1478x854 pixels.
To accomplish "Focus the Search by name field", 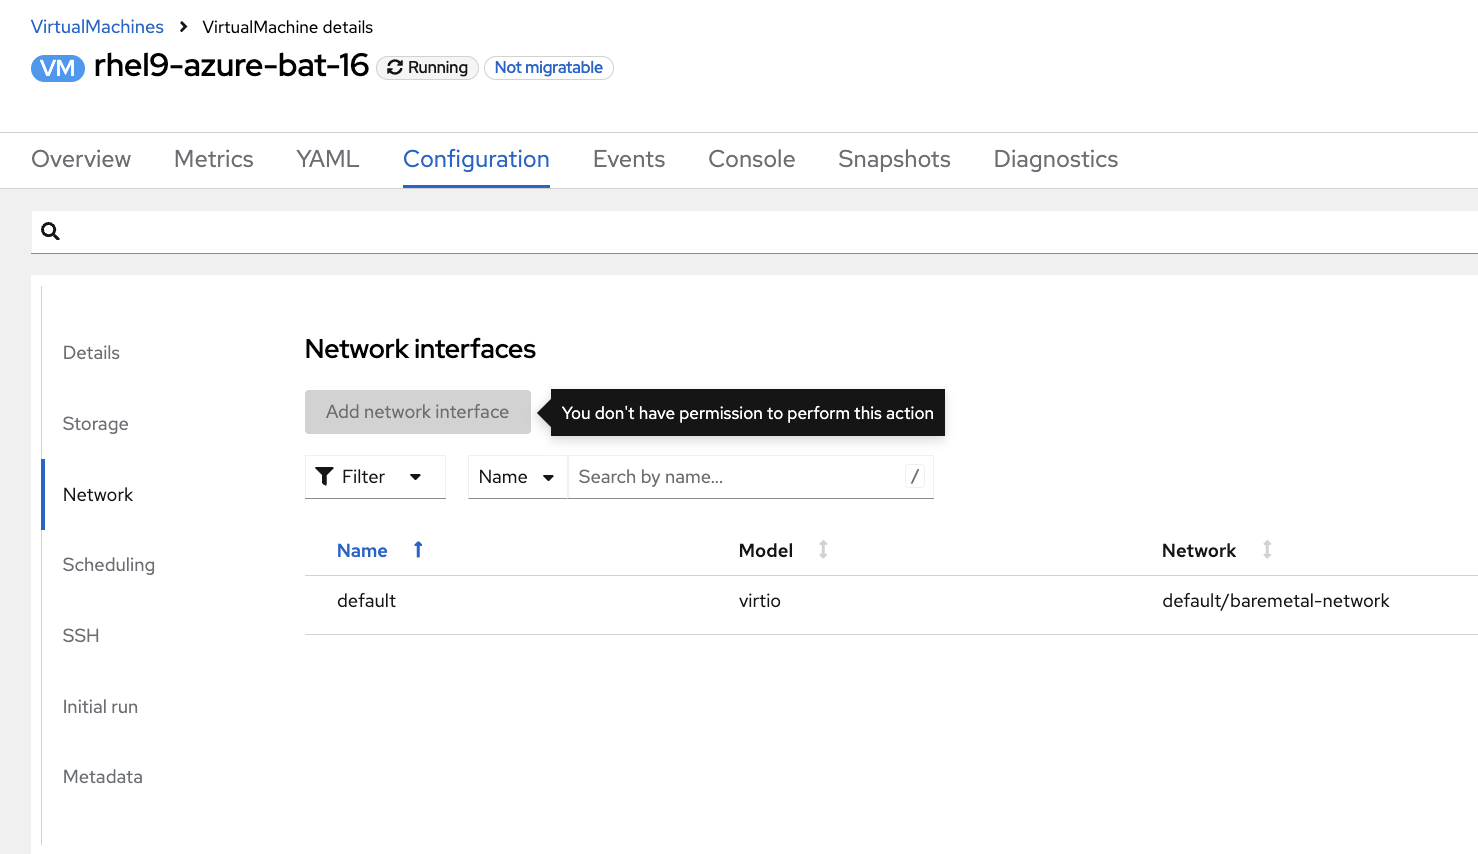I will tap(735, 477).
